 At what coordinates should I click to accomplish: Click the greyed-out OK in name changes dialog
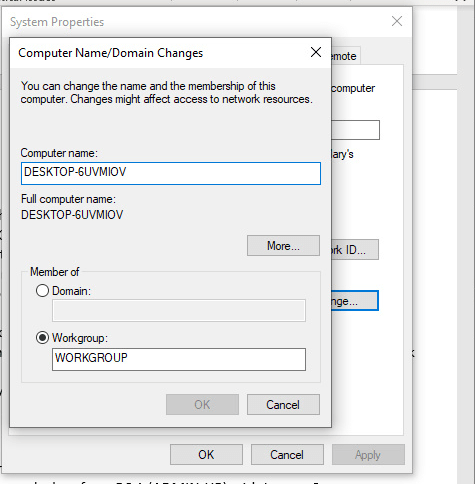tap(202, 405)
